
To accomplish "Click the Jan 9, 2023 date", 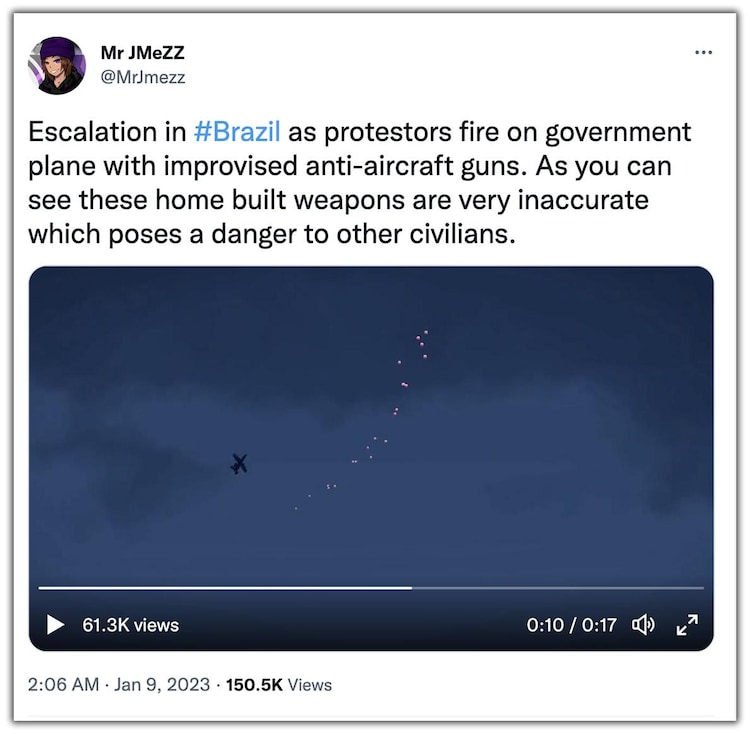I will point(162,685).
